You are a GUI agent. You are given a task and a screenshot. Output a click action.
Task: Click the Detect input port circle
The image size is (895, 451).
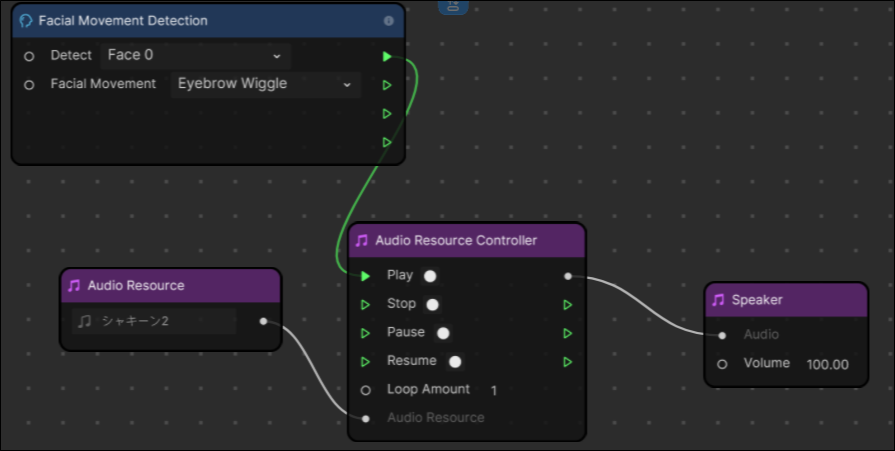[x=29, y=57]
